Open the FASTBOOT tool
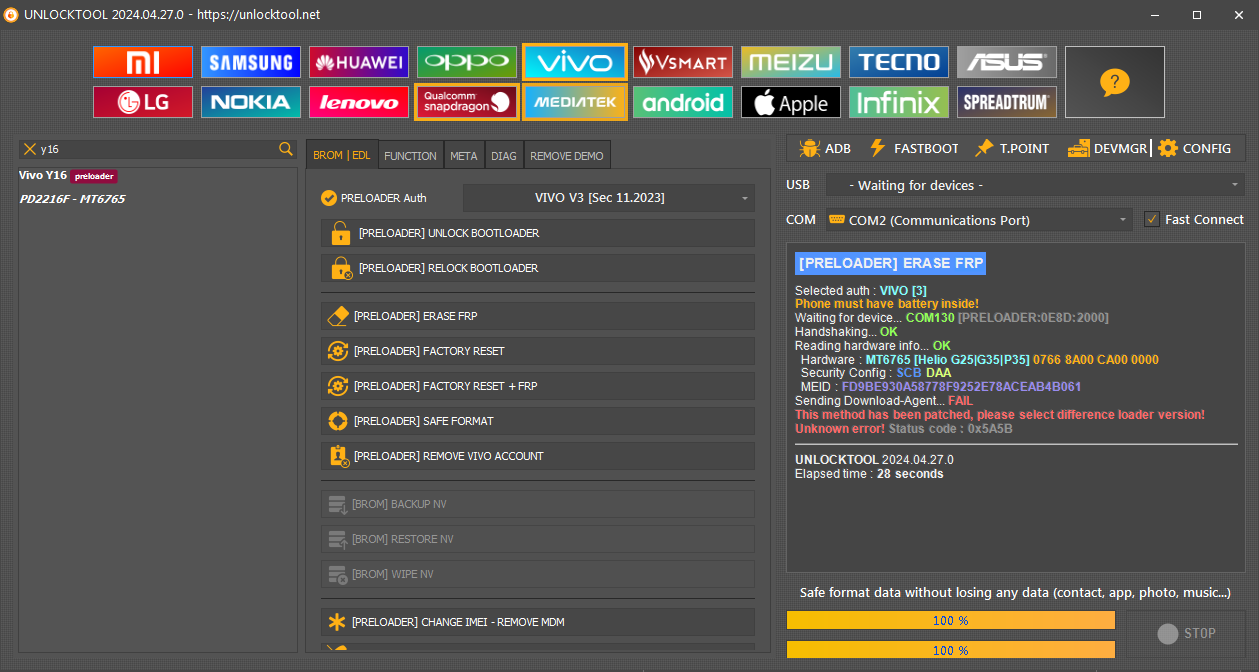Image resolution: width=1259 pixels, height=672 pixels. pyautogui.click(x=914, y=148)
